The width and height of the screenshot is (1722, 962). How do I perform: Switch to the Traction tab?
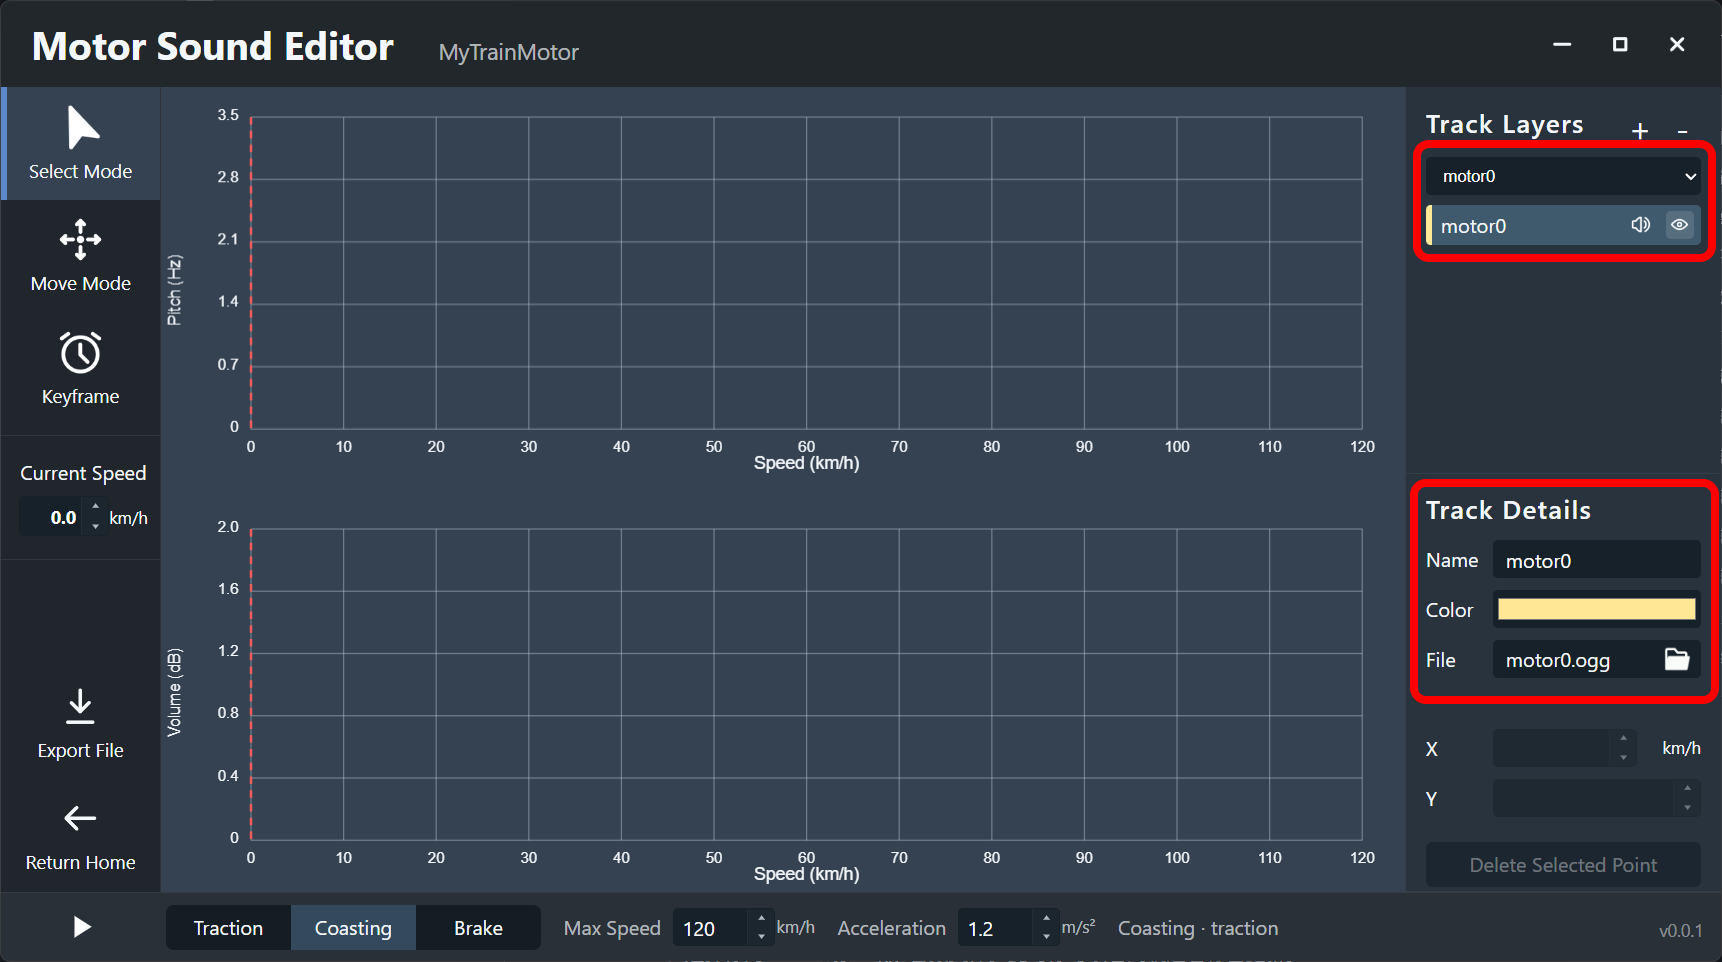click(228, 928)
